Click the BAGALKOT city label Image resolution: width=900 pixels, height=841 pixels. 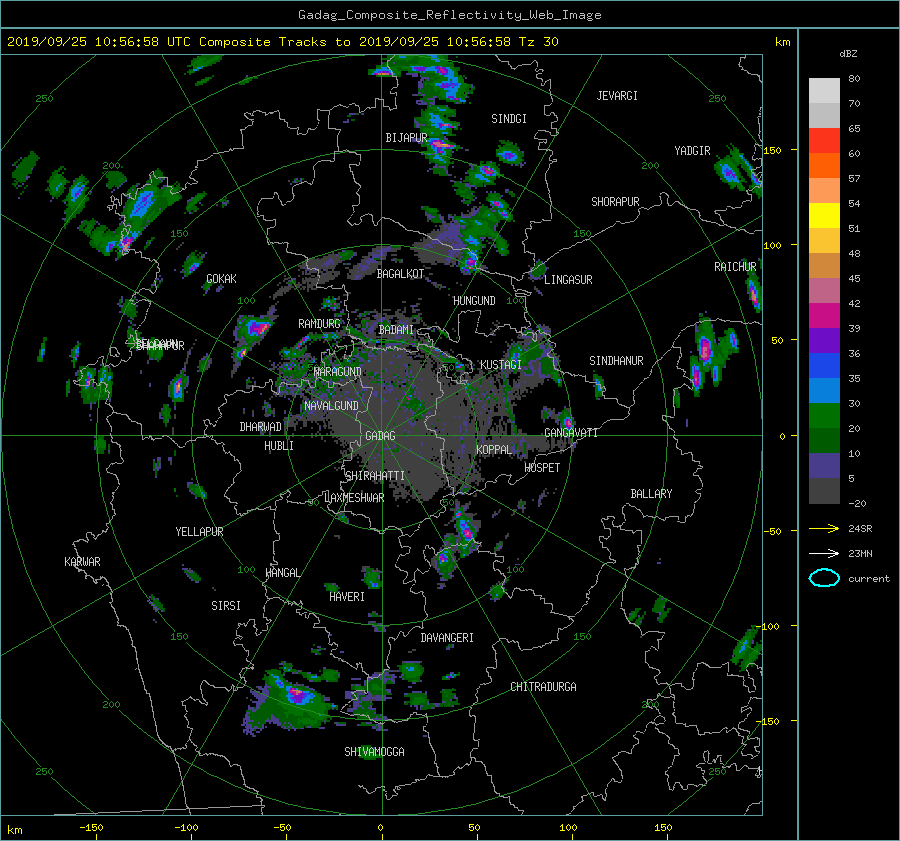point(400,274)
